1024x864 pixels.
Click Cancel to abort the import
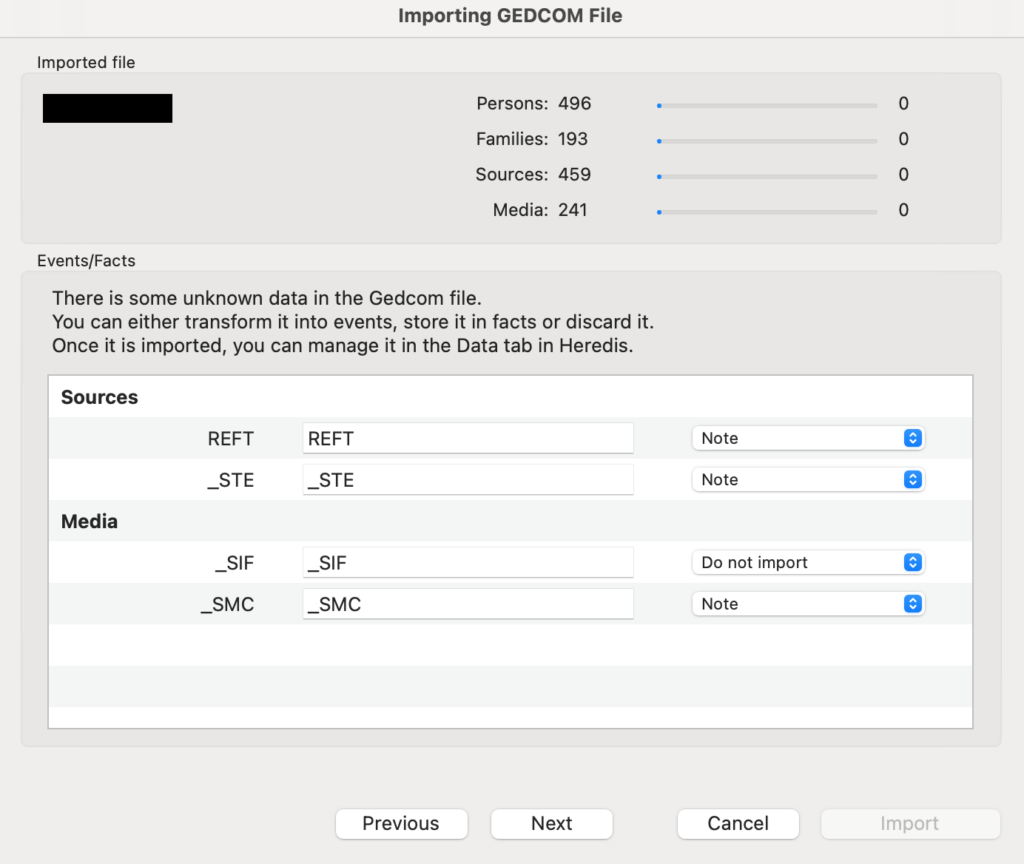(x=737, y=823)
